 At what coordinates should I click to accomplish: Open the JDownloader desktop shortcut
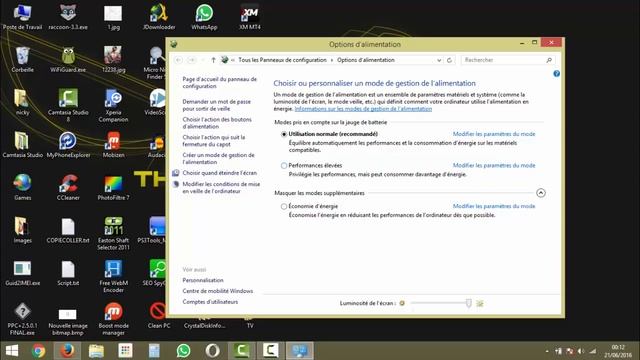(x=159, y=17)
